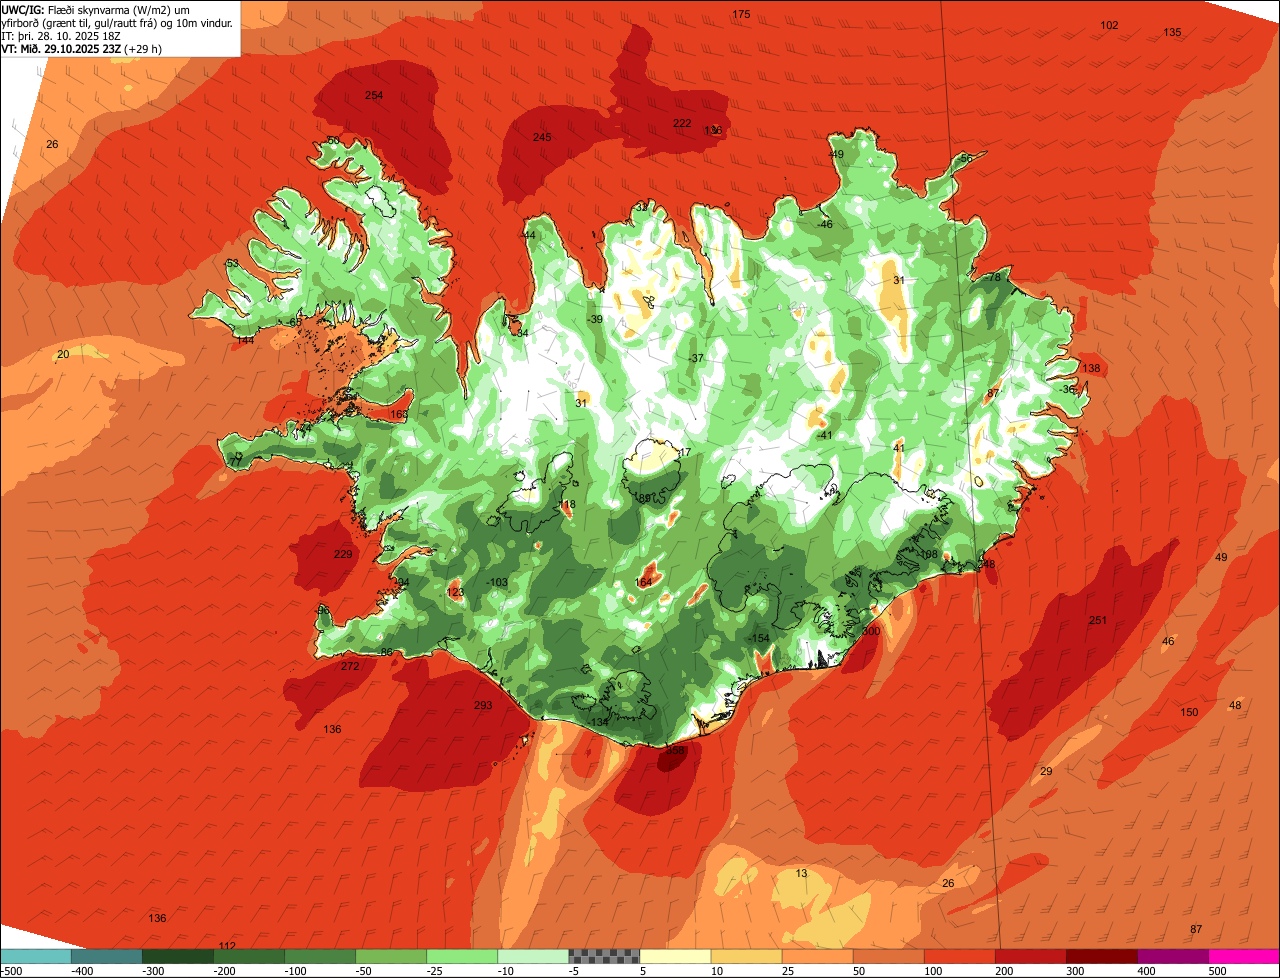Screen dimensions: 1280x978
Task: Click the purple swatch between 400 and 500
Action: [1172, 956]
